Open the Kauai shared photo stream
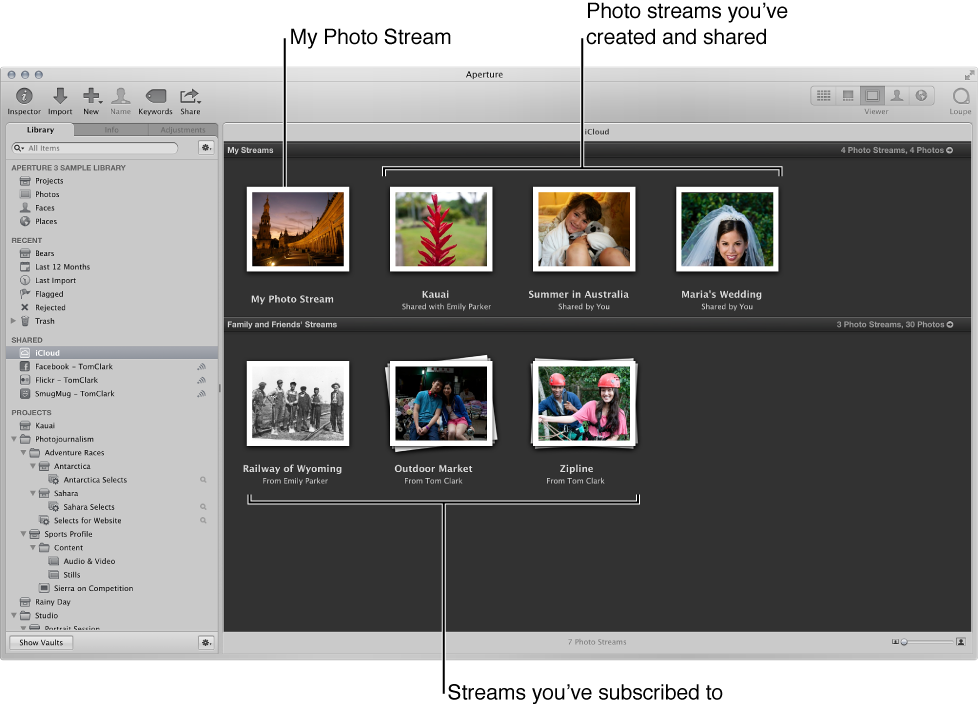978x710 pixels. pos(440,227)
